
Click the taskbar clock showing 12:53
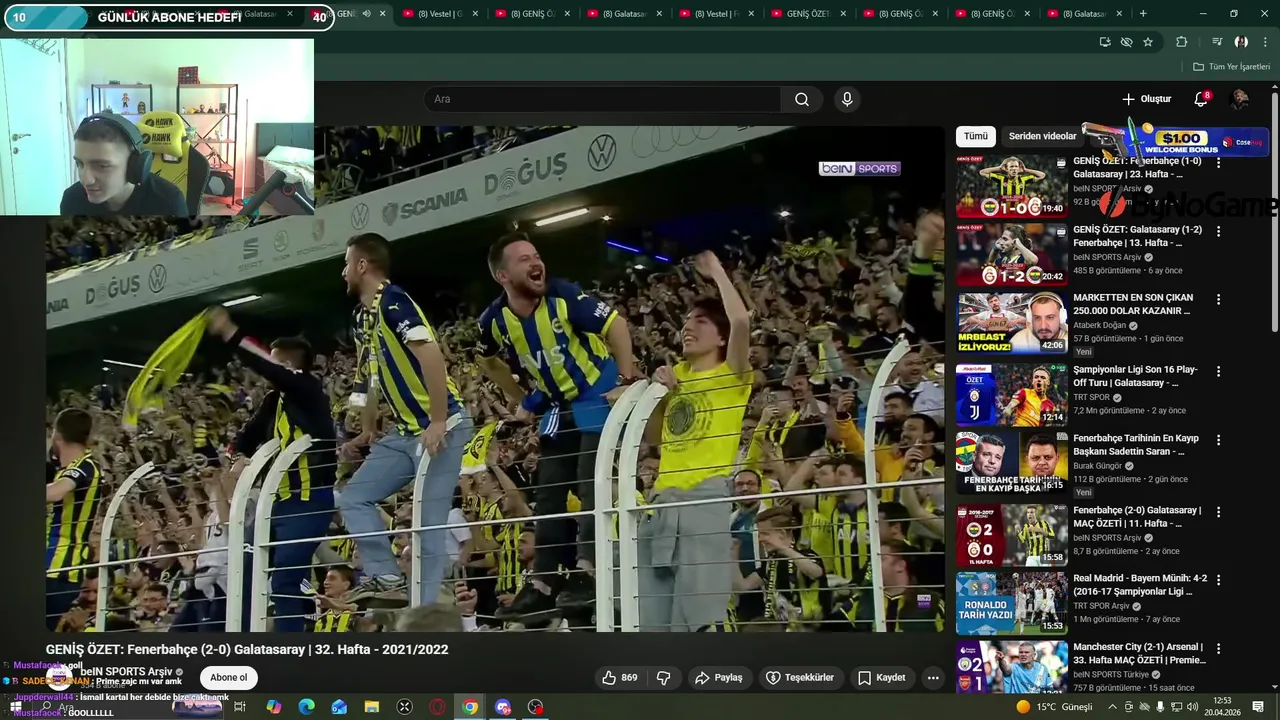pos(1222,707)
